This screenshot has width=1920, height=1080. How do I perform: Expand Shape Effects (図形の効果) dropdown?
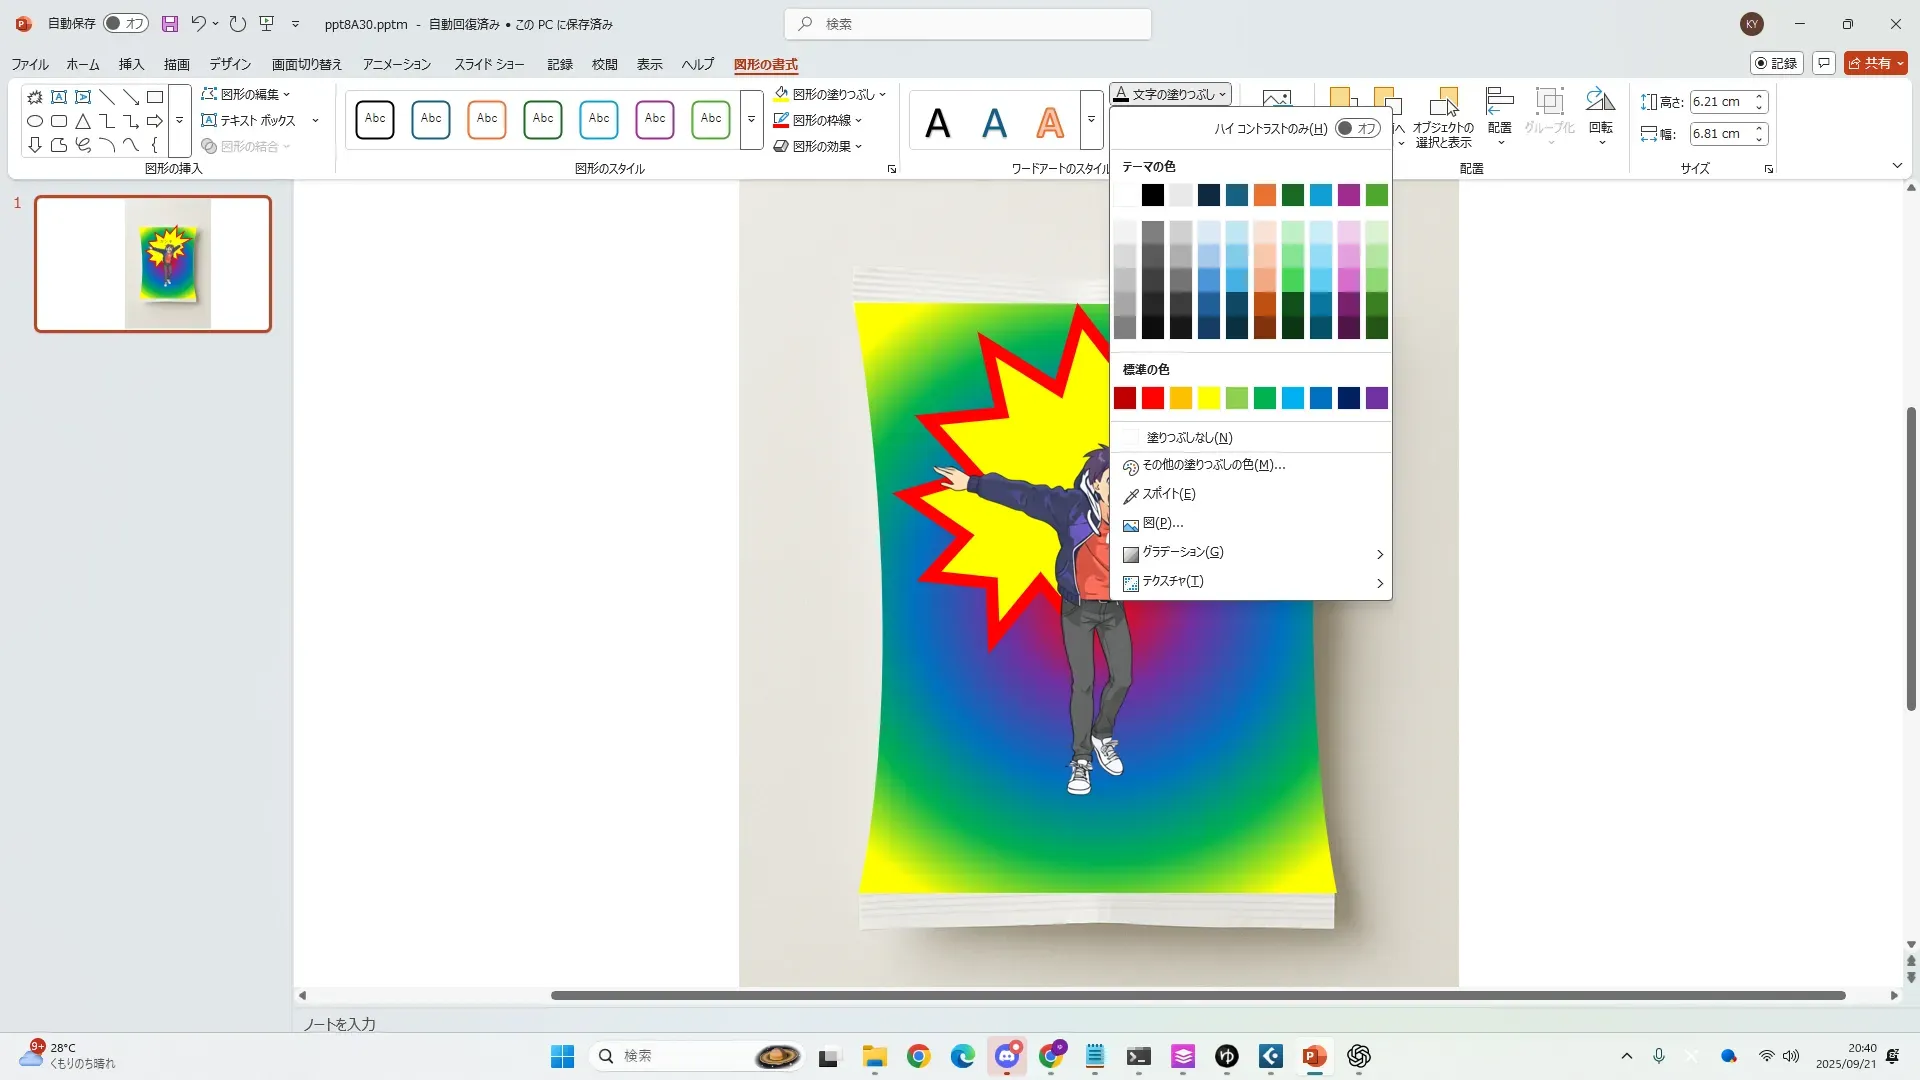pos(820,146)
